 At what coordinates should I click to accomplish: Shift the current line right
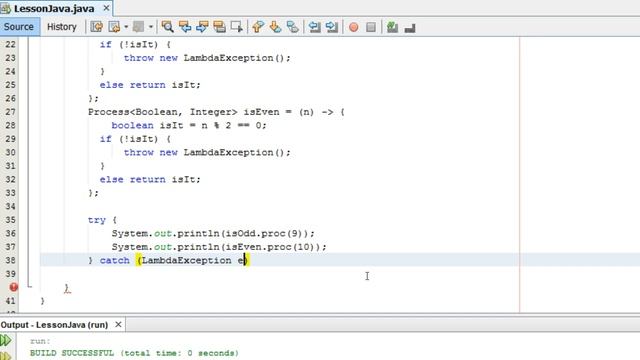(x=332, y=27)
